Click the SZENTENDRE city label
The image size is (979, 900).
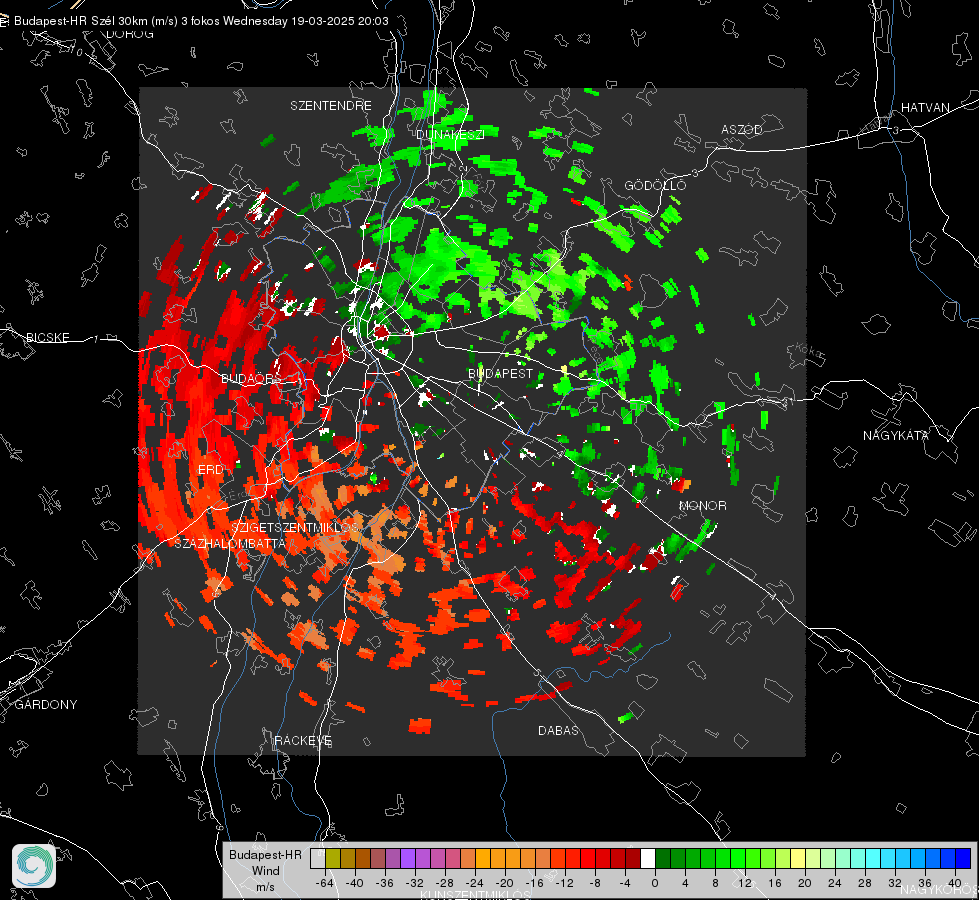[x=331, y=106]
